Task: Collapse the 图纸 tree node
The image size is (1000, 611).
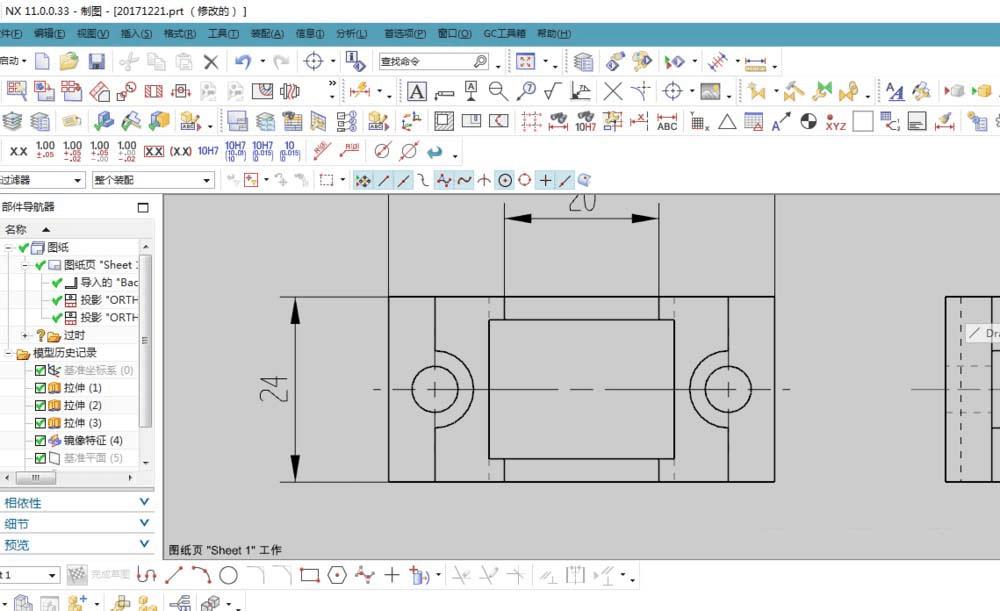Action: point(8,247)
